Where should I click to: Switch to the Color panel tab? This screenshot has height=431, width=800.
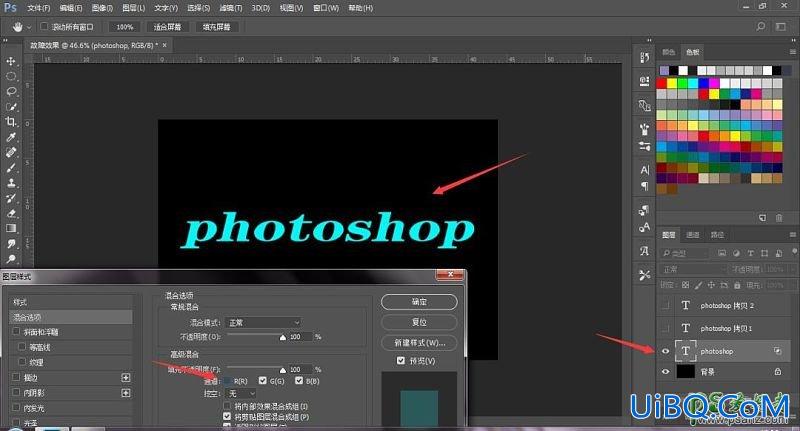pyautogui.click(x=668, y=52)
